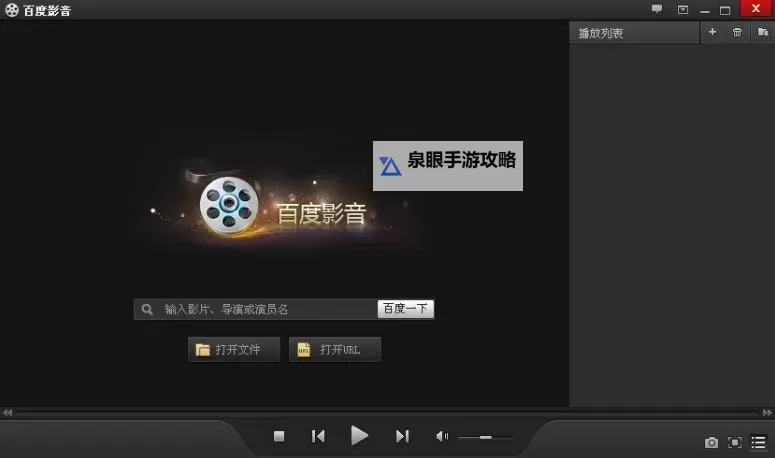The height and width of the screenshot is (458, 775).
Task: Adjust the volume slider
Action: pos(485,437)
